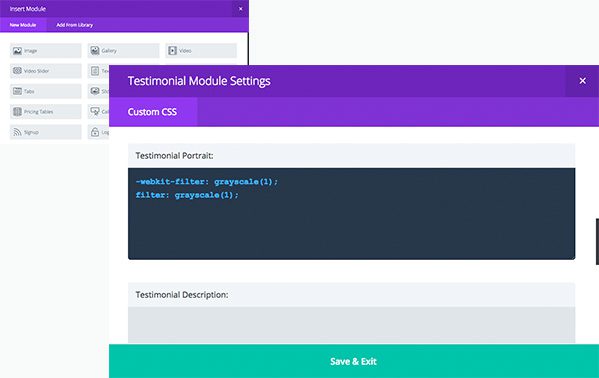Screen dimensions: 599x378
Task: Select the Pricing Tables module
Action: point(45,111)
